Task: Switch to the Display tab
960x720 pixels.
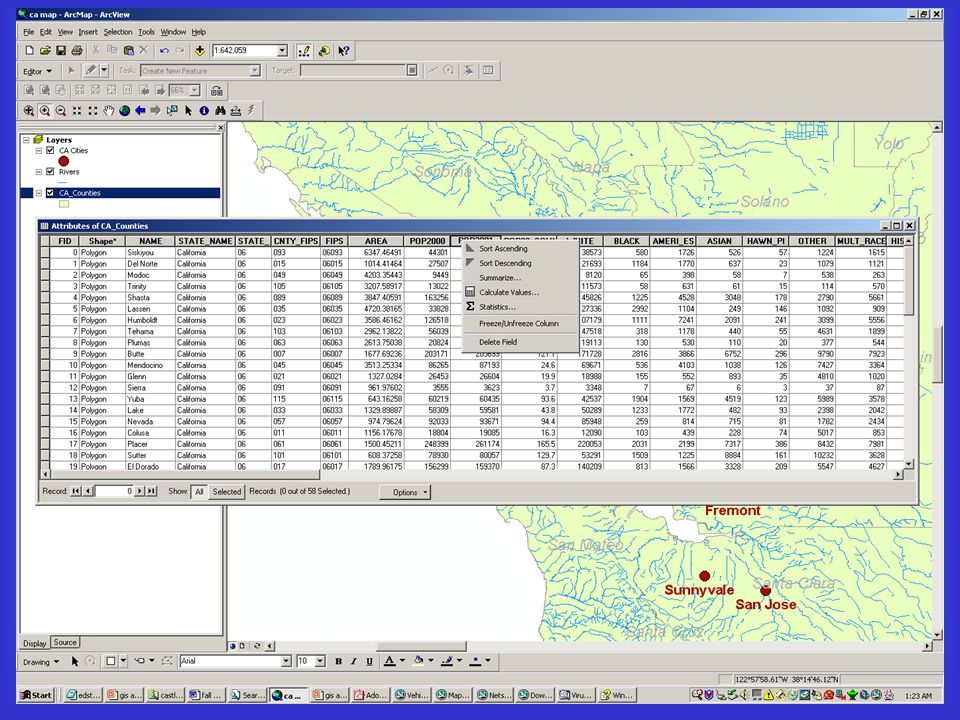Action: click(34, 643)
